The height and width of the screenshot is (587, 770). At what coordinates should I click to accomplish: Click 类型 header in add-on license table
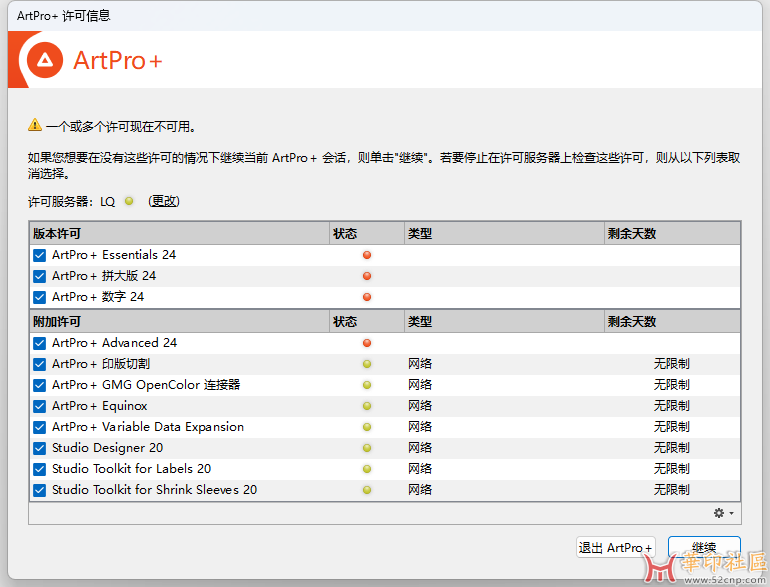click(x=505, y=322)
